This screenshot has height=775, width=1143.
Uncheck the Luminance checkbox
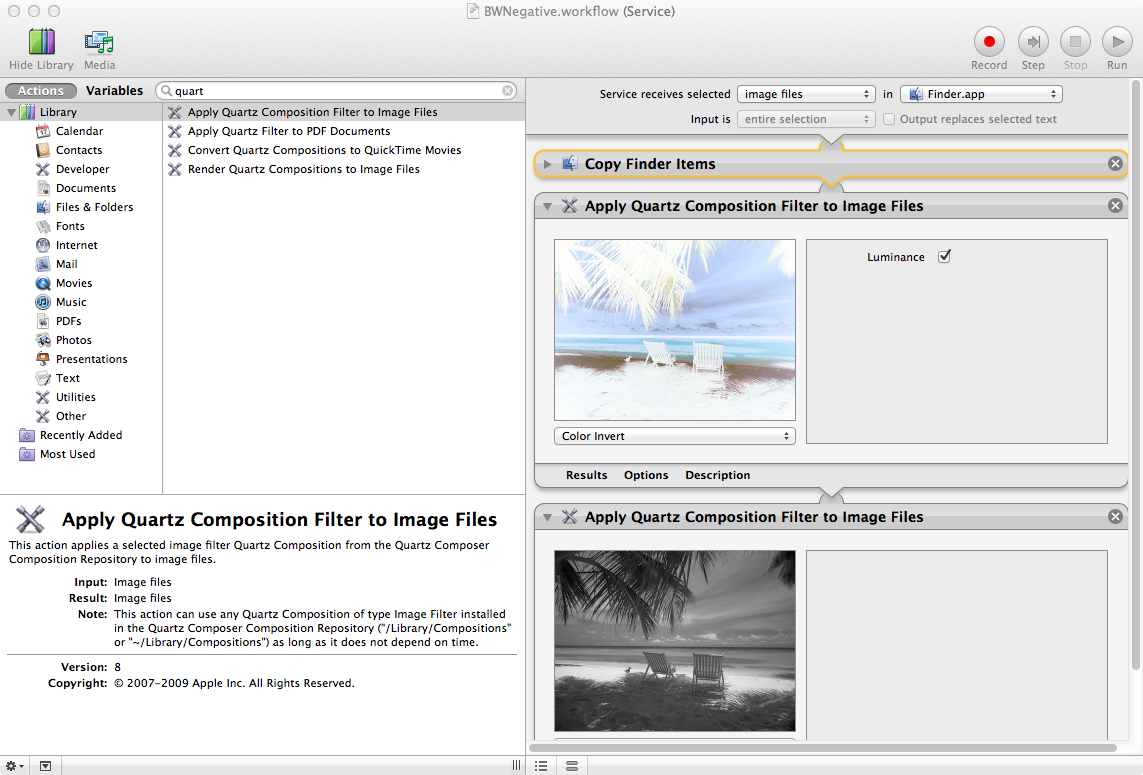[x=944, y=257]
